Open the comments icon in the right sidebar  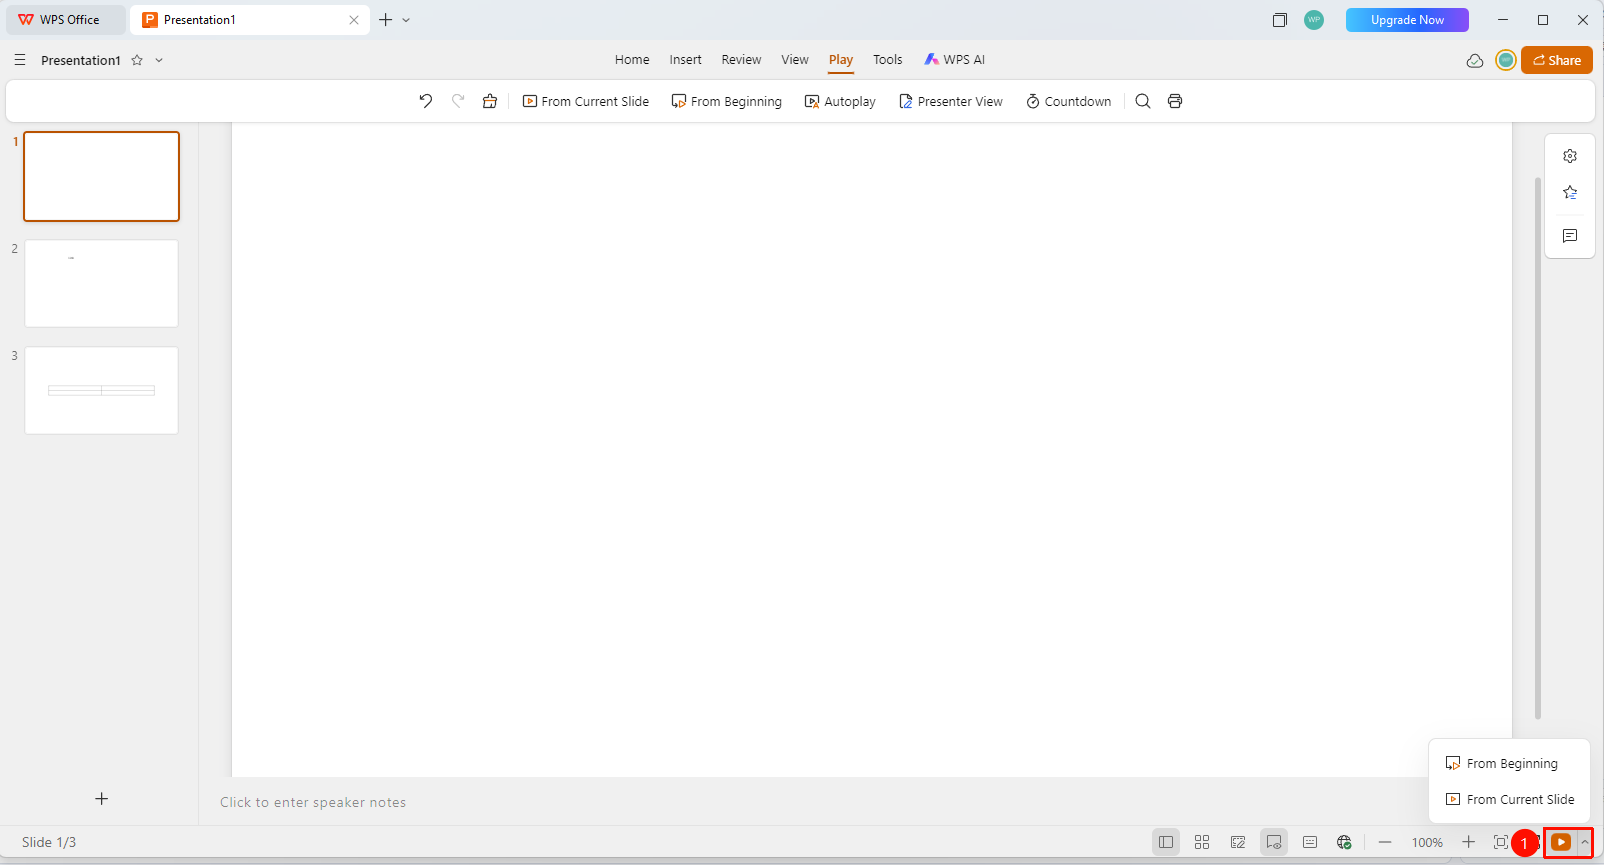coord(1570,236)
